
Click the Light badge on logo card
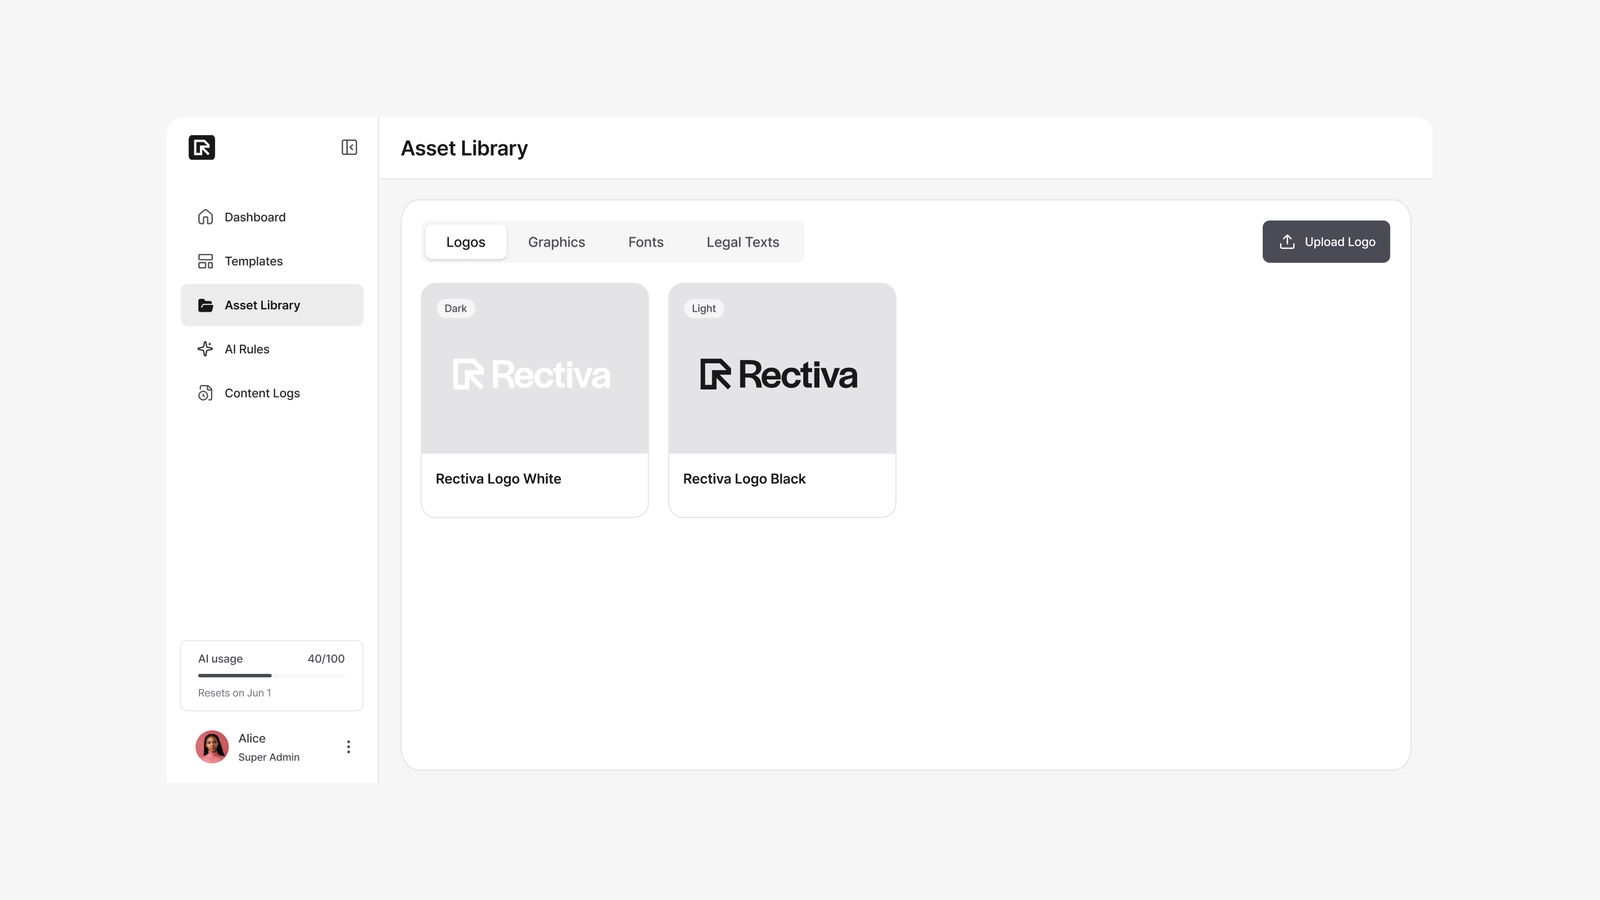coord(704,309)
